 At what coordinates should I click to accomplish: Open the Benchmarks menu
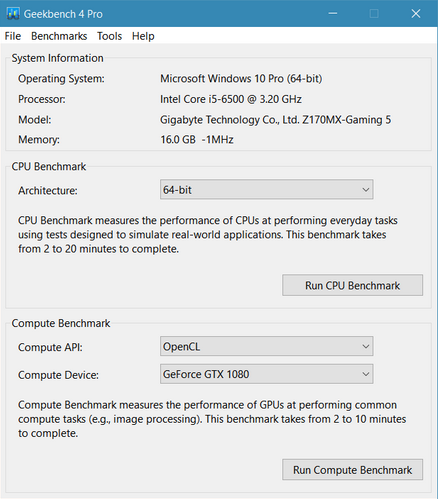pyautogui.click(x=59, y=36)
